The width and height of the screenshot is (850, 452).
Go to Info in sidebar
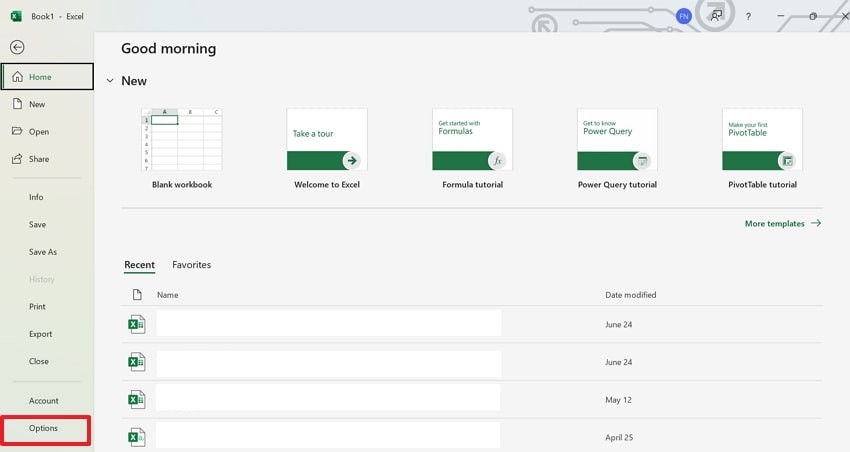point(36,197)
